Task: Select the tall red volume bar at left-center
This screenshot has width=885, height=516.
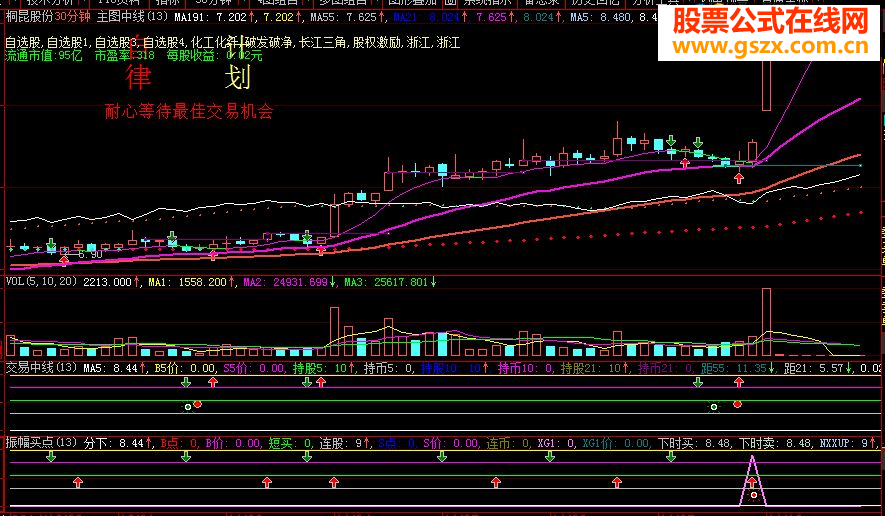Action: [335, 331]
